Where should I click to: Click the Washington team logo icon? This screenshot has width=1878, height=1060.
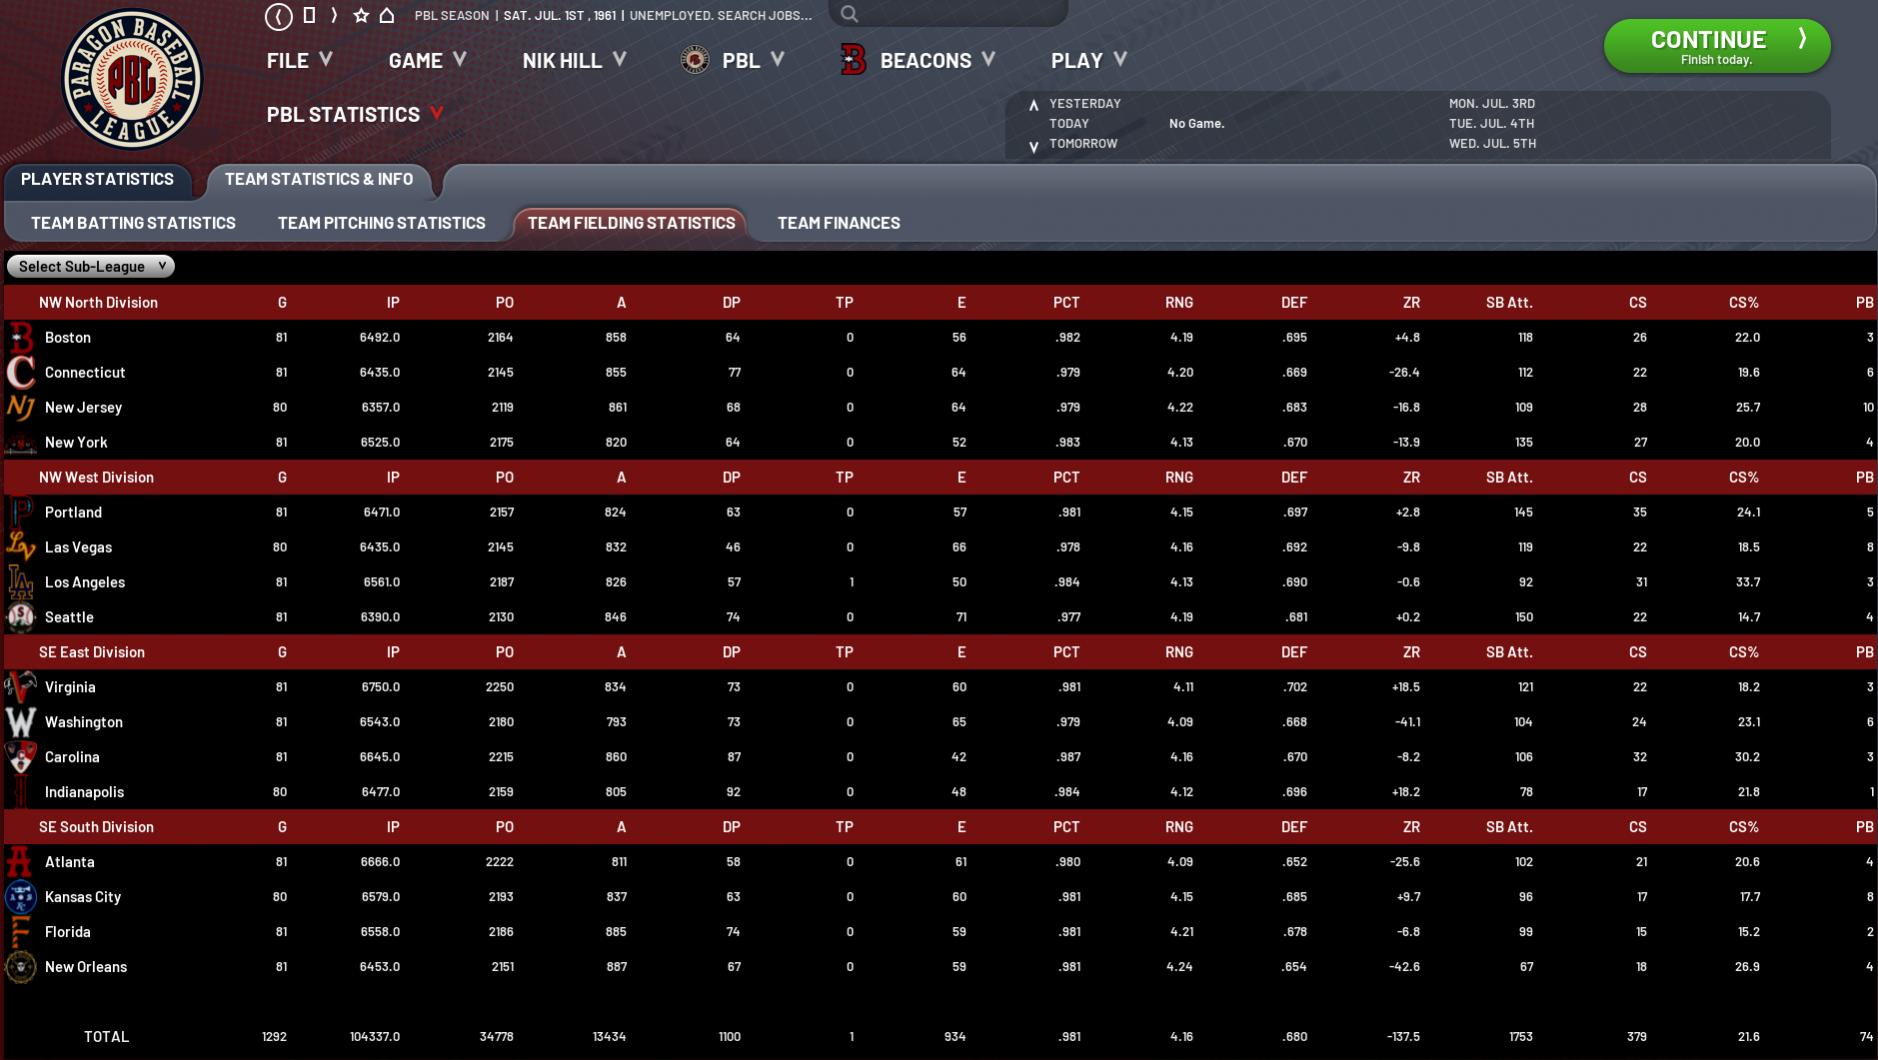click(20, 722)
